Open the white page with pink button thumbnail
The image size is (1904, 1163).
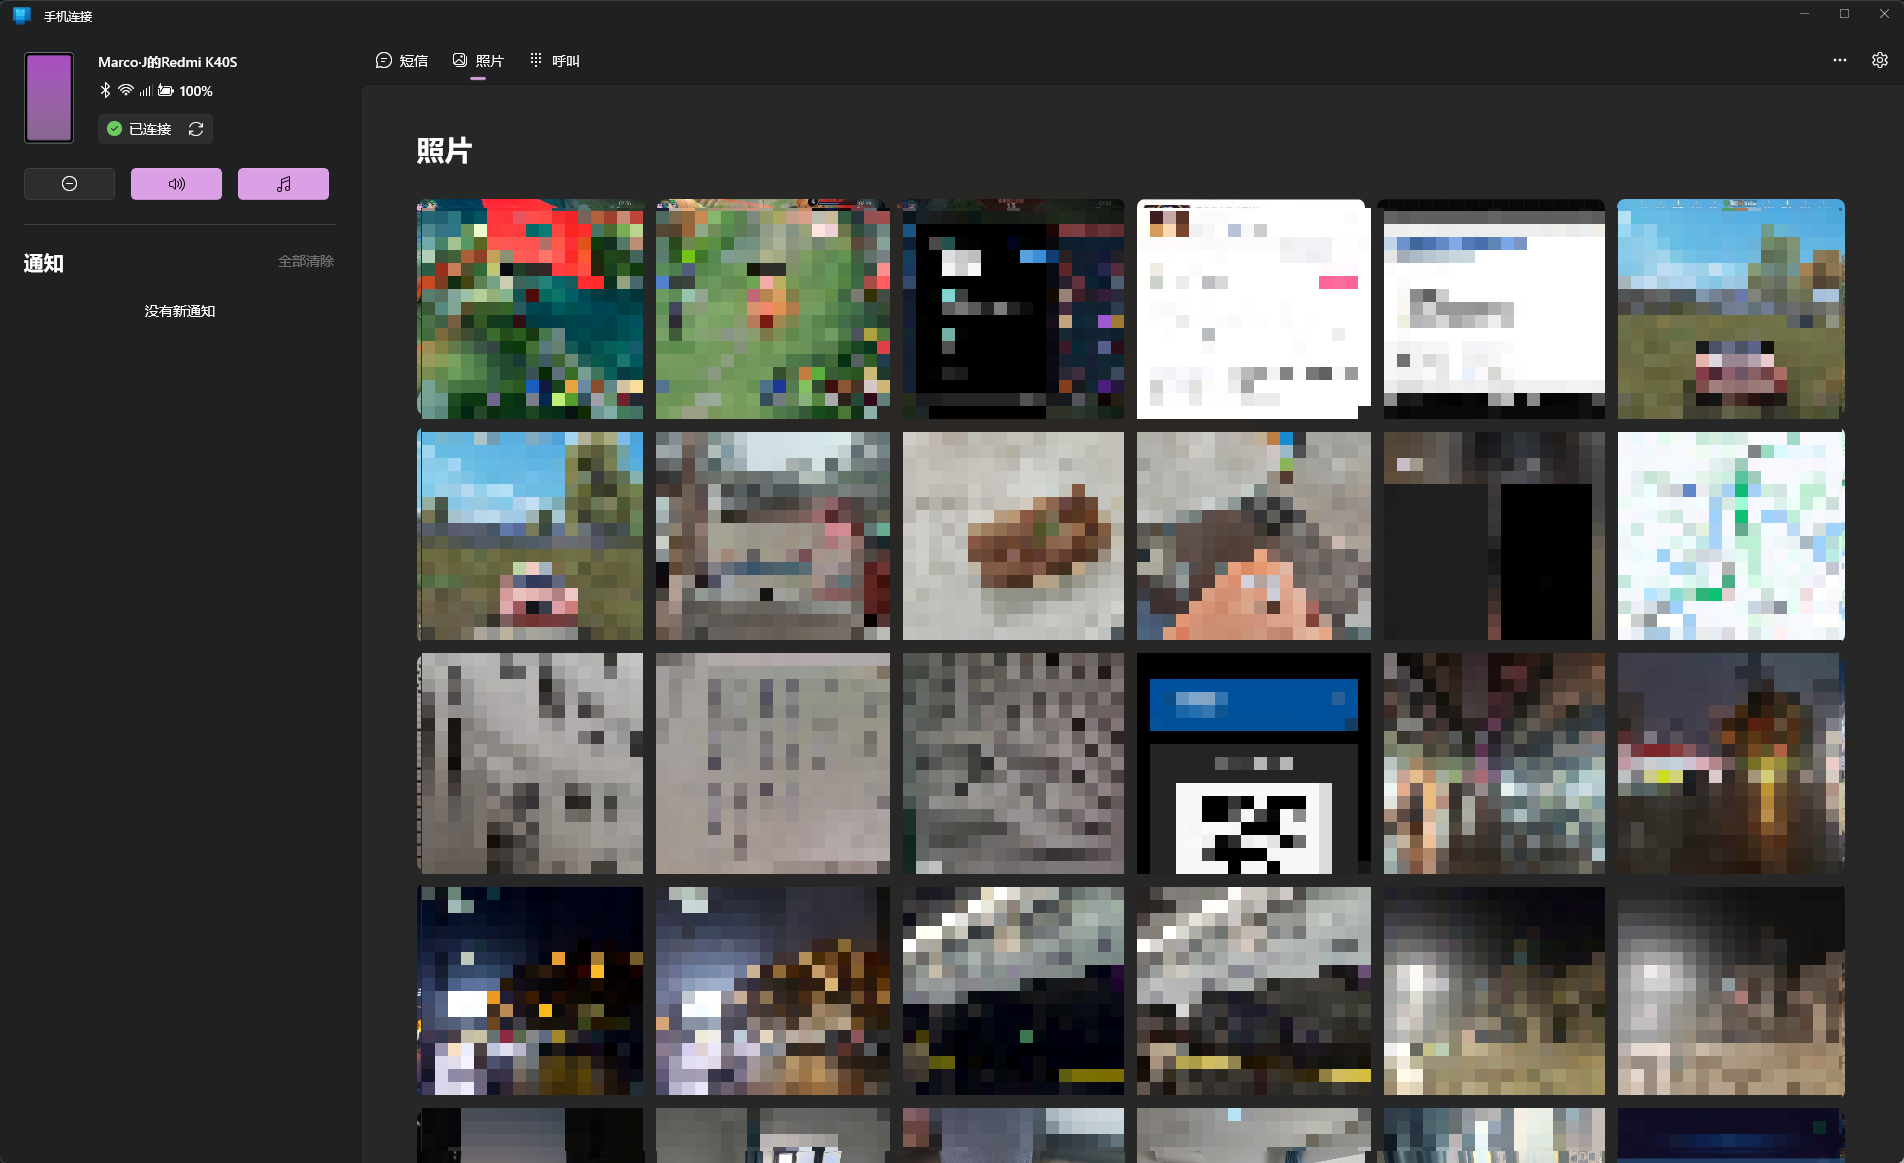click(1254, 309)
